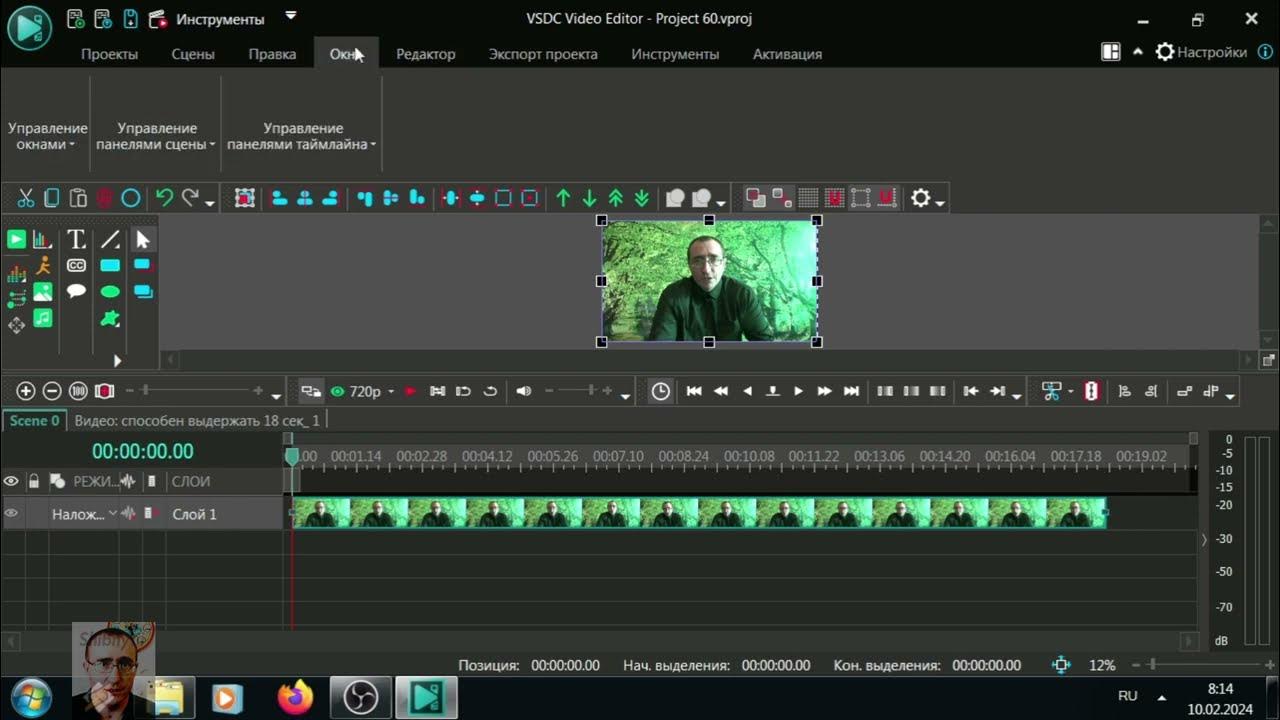1280x720 pixels.
Task: Toggle the lock column header icon
Action: coord(34,481)
